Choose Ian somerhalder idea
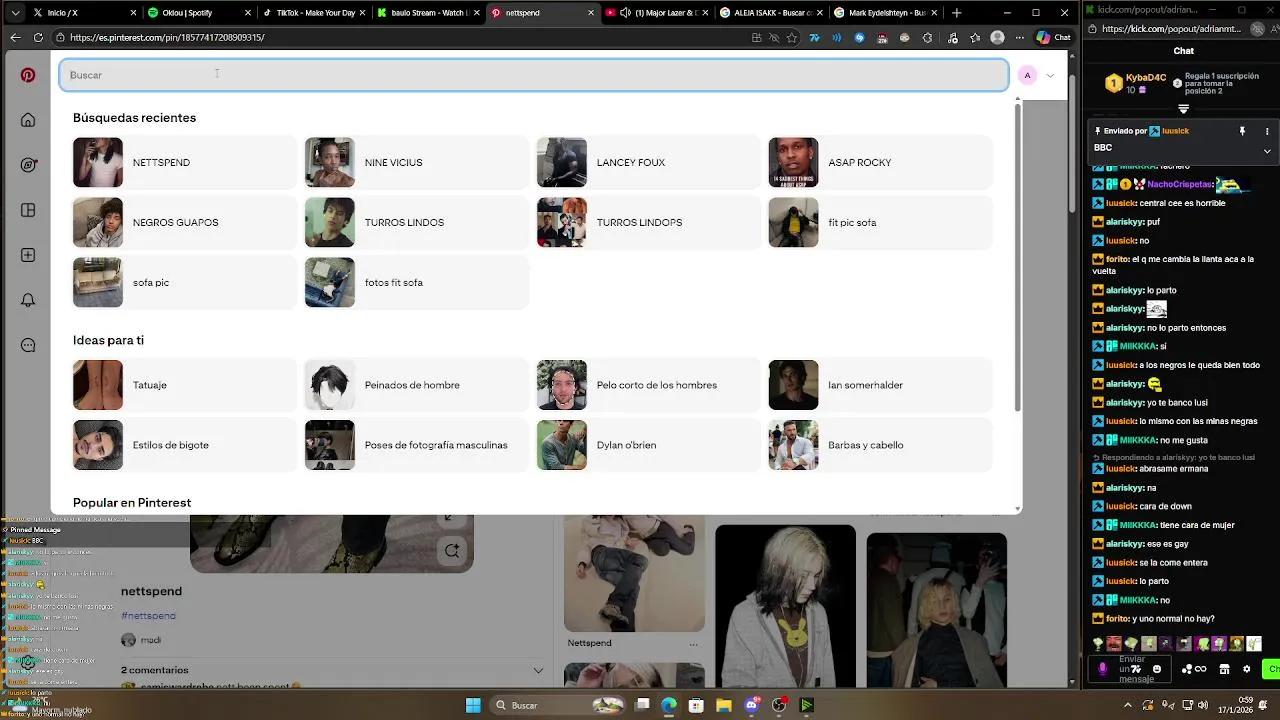 pyautogui.click(x=880, y=385)
